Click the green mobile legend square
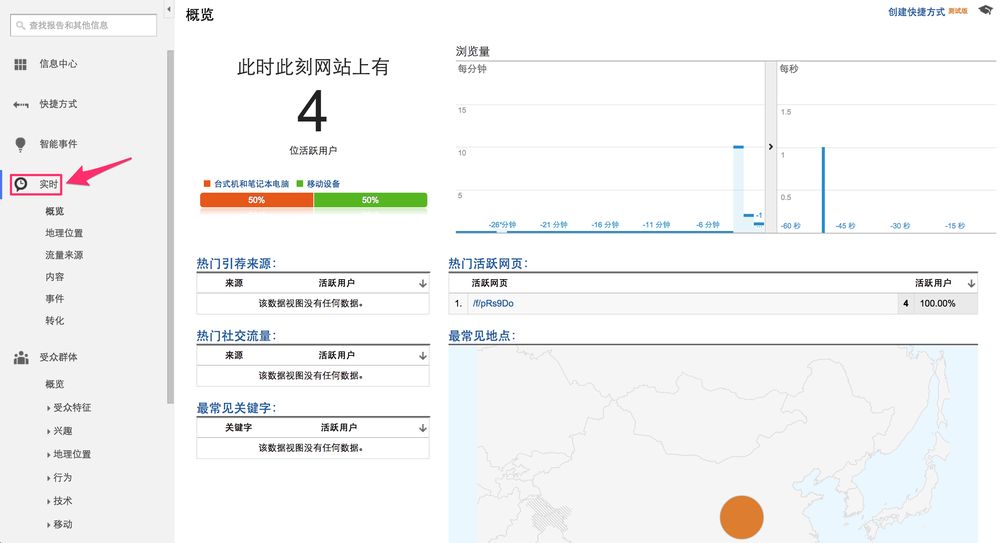Image resolution: width=1000 pixels, height=543 pixels. click(x=300, y=184)
